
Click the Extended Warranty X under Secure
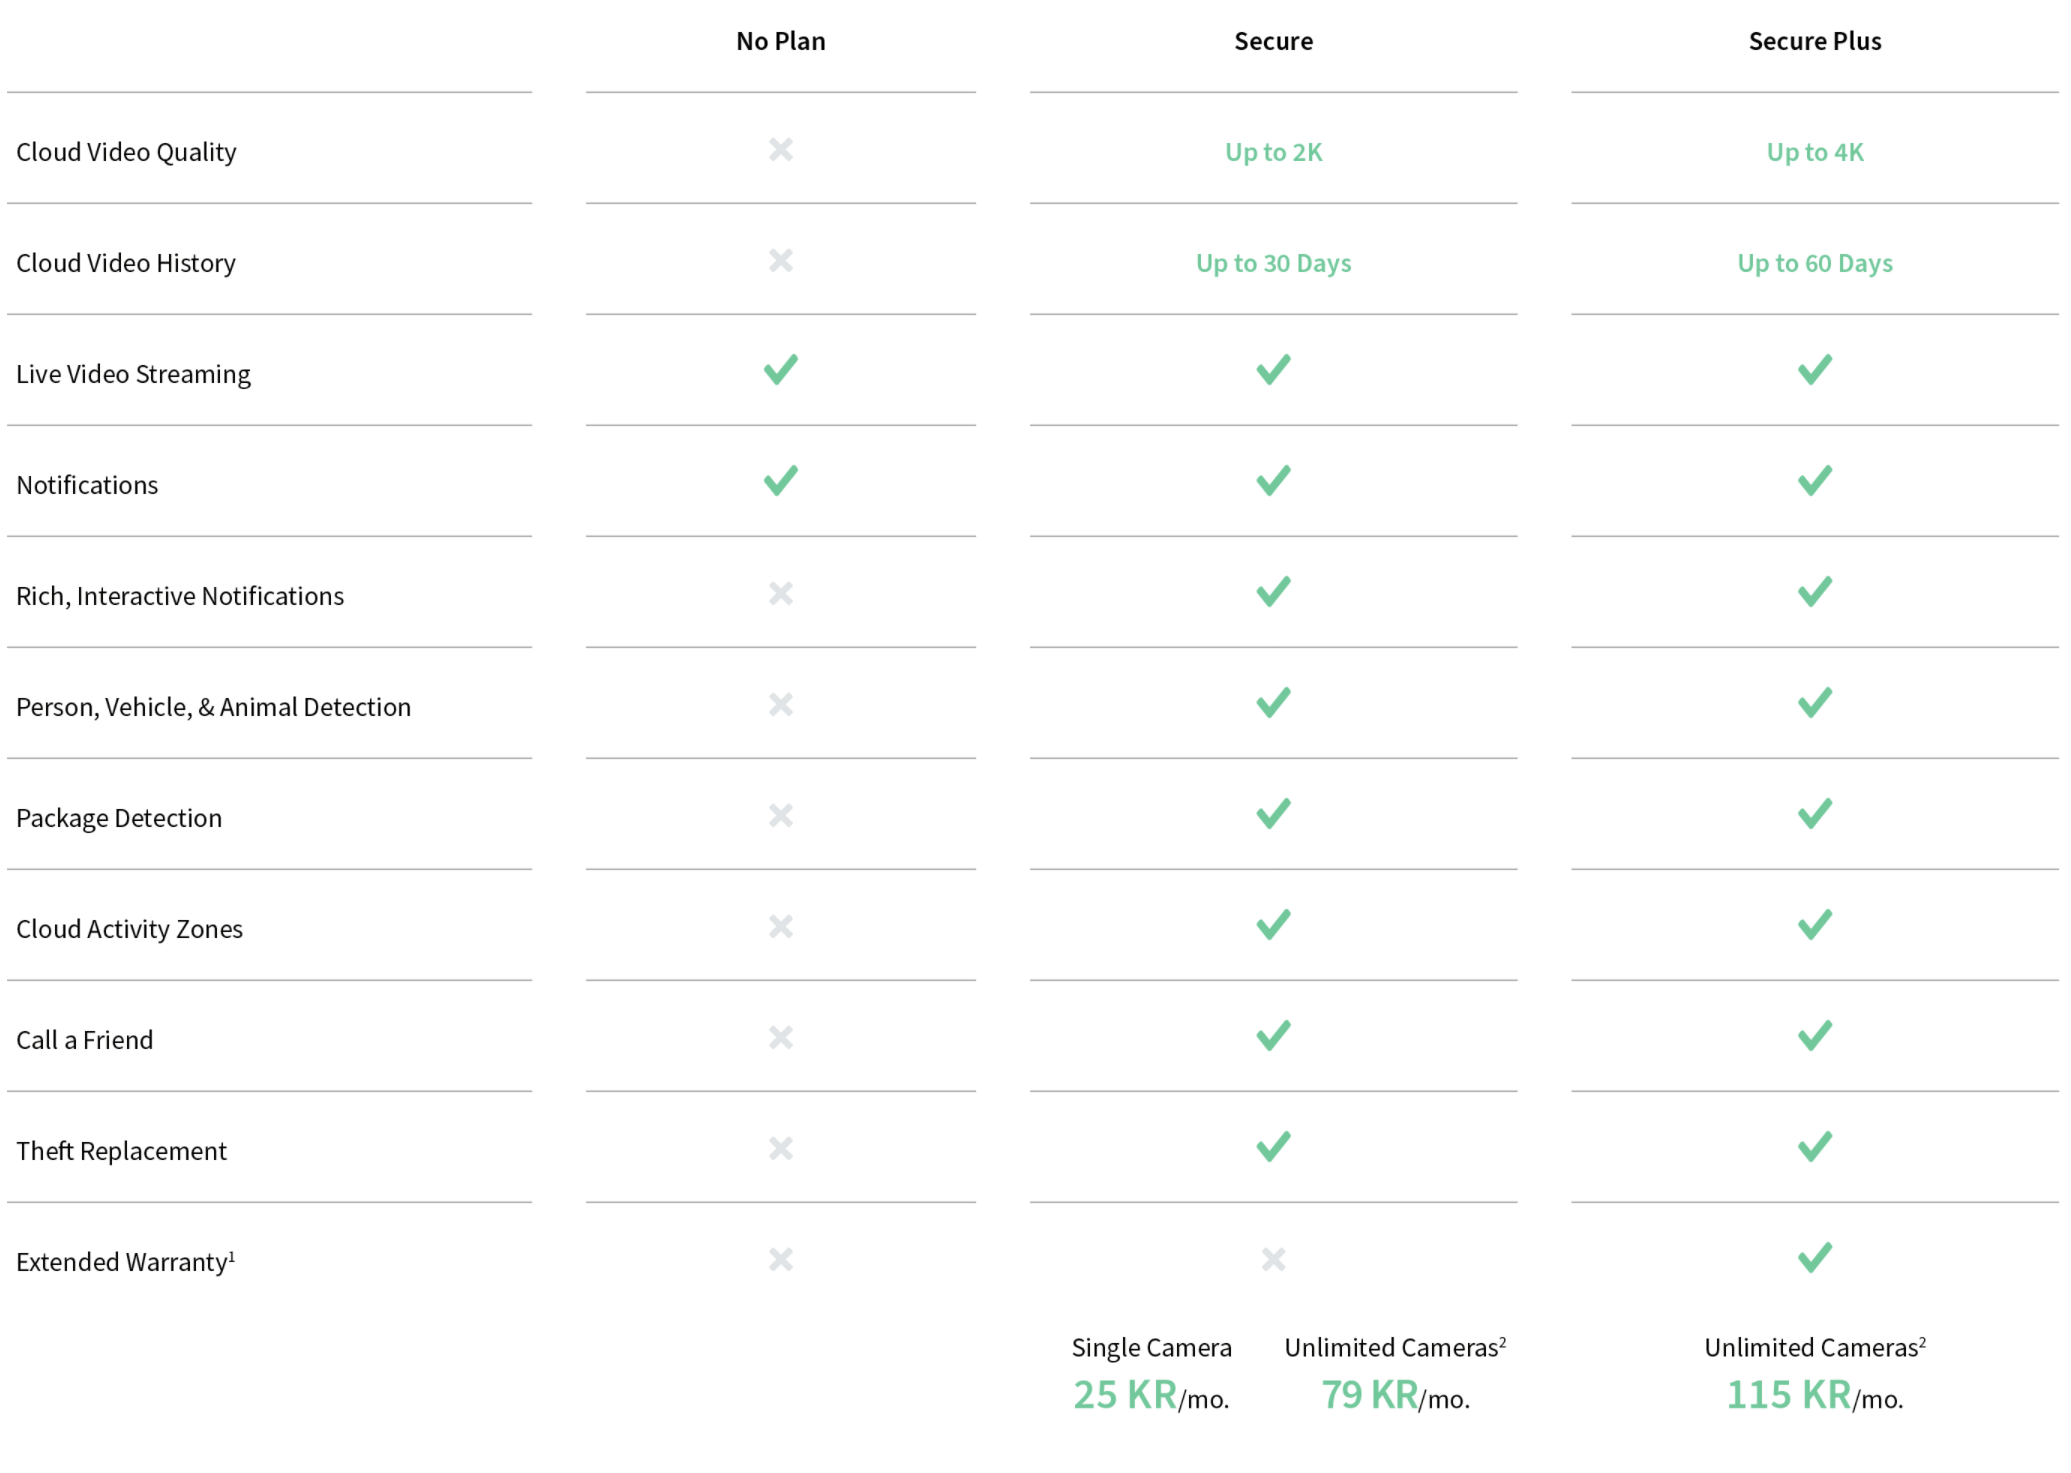(x=1273, y=1259)
